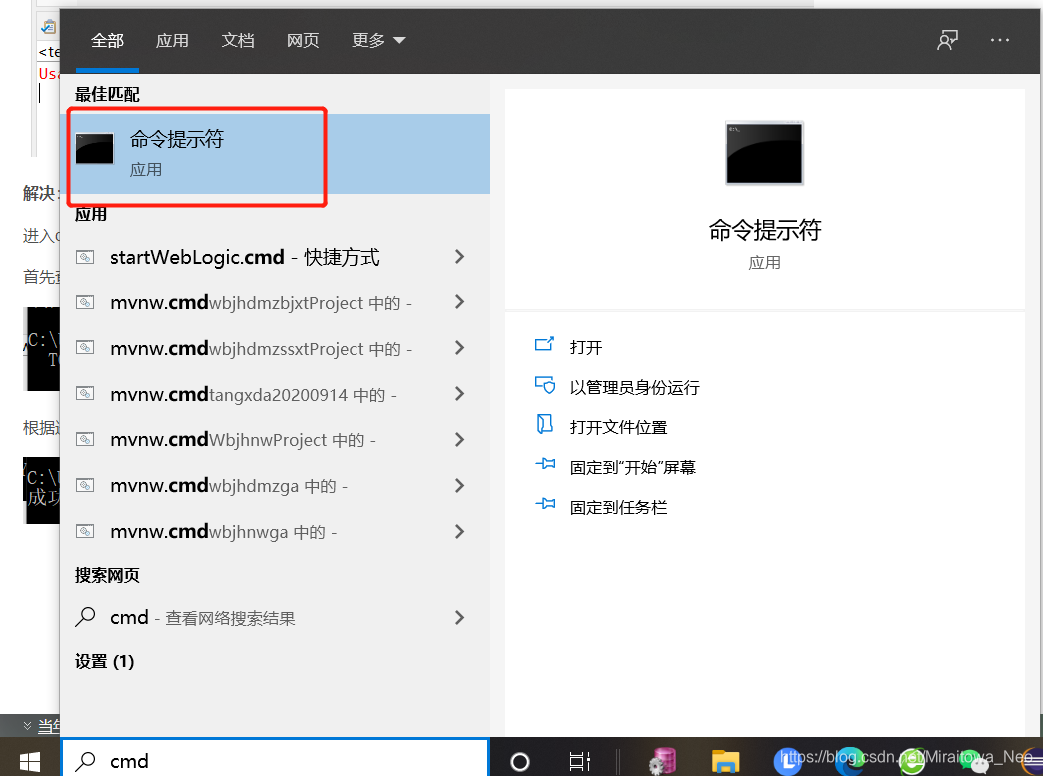This screenshot has height=776, width=1043.
Task: Open the 更多 dropdown in the search bar
Action: coord(377,40)
